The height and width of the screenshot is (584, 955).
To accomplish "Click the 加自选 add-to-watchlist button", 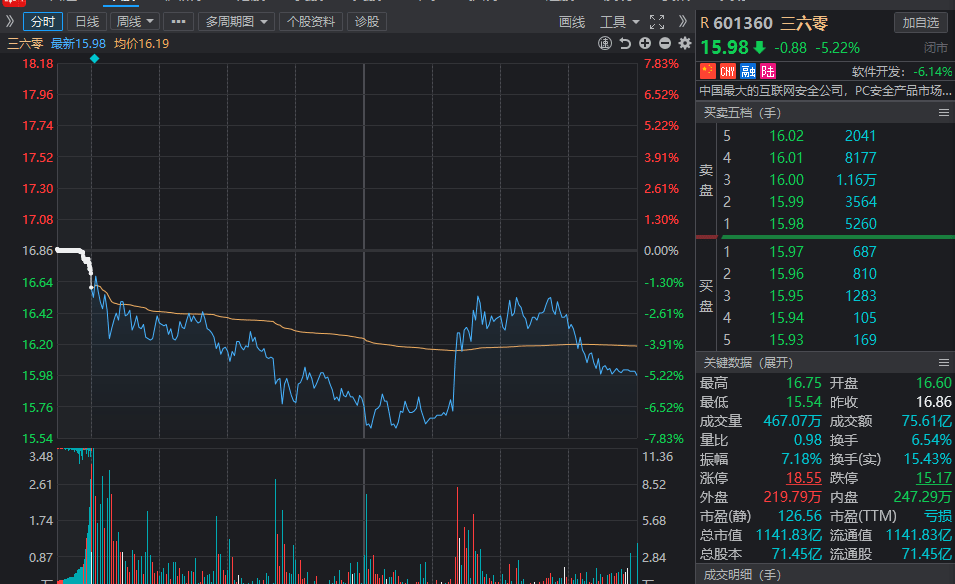I will tap(920, 23).
